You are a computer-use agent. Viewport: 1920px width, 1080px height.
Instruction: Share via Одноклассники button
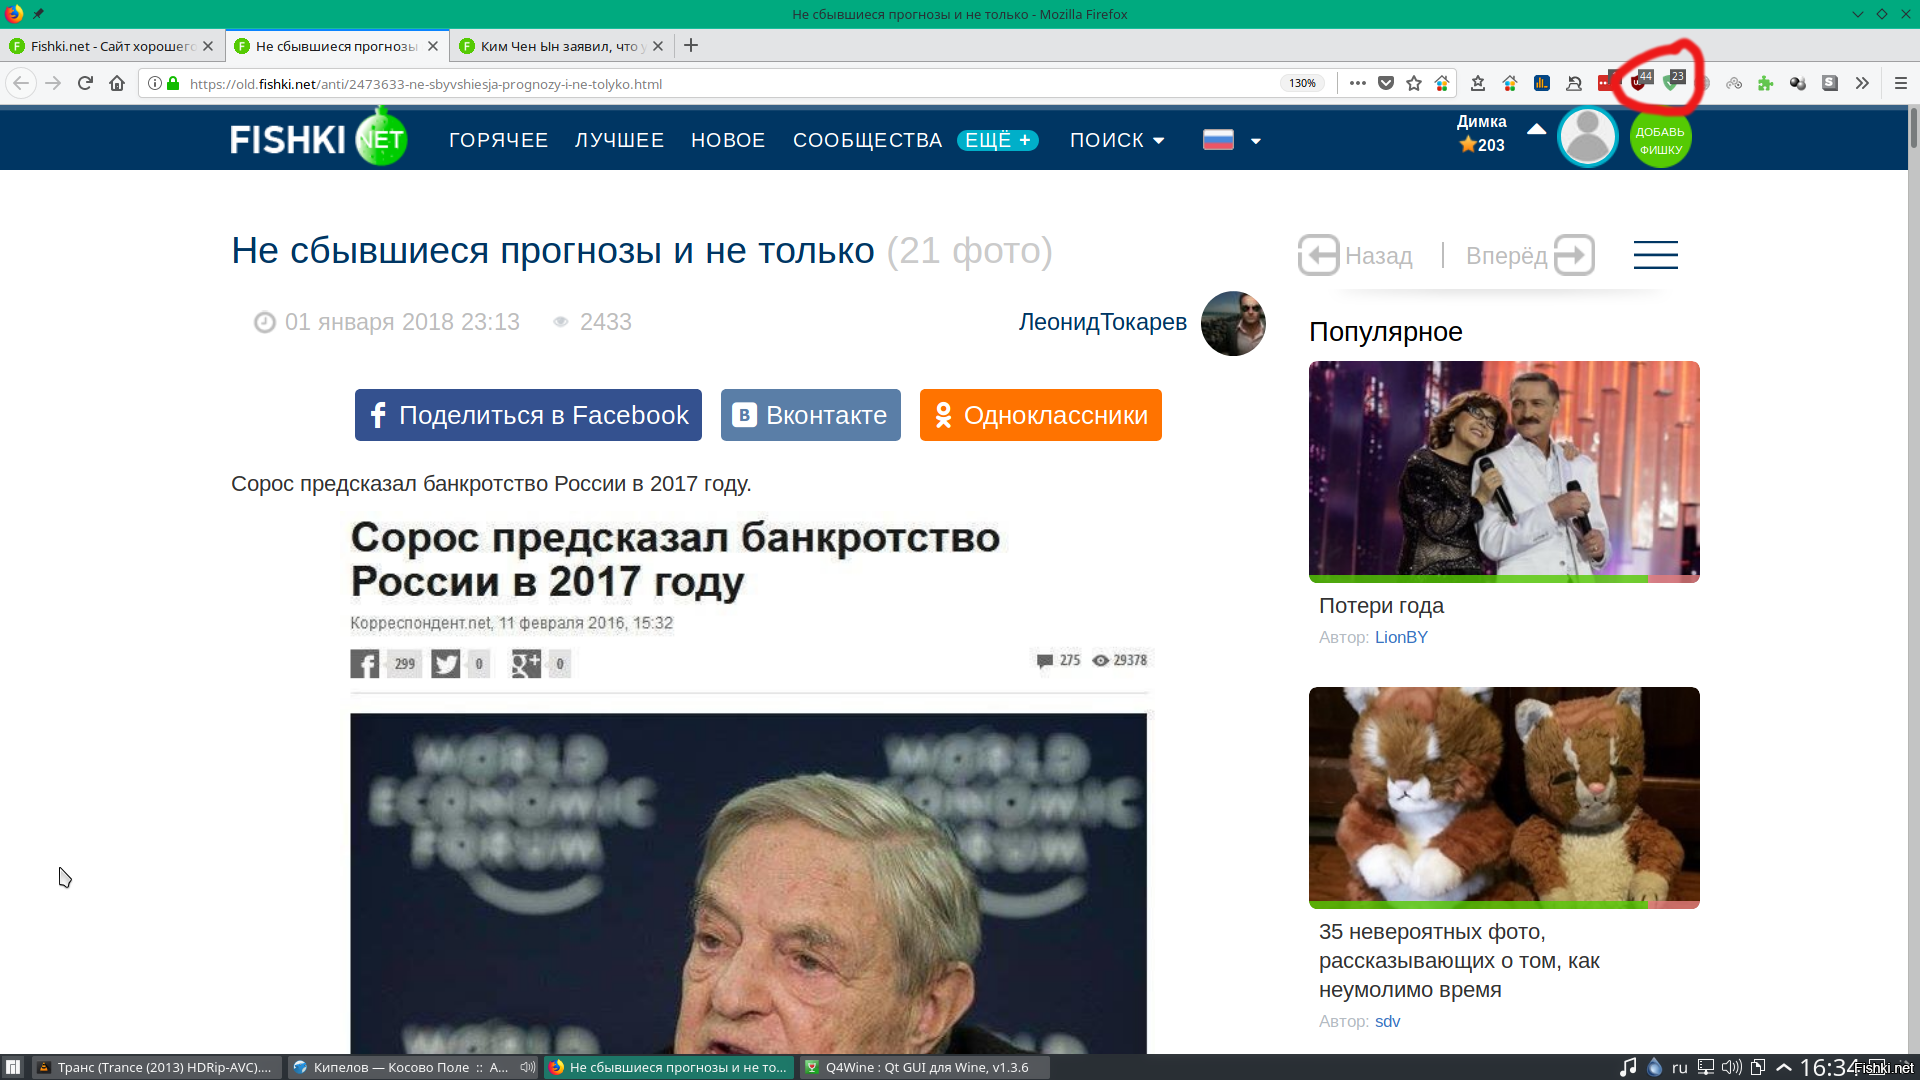1040,415
